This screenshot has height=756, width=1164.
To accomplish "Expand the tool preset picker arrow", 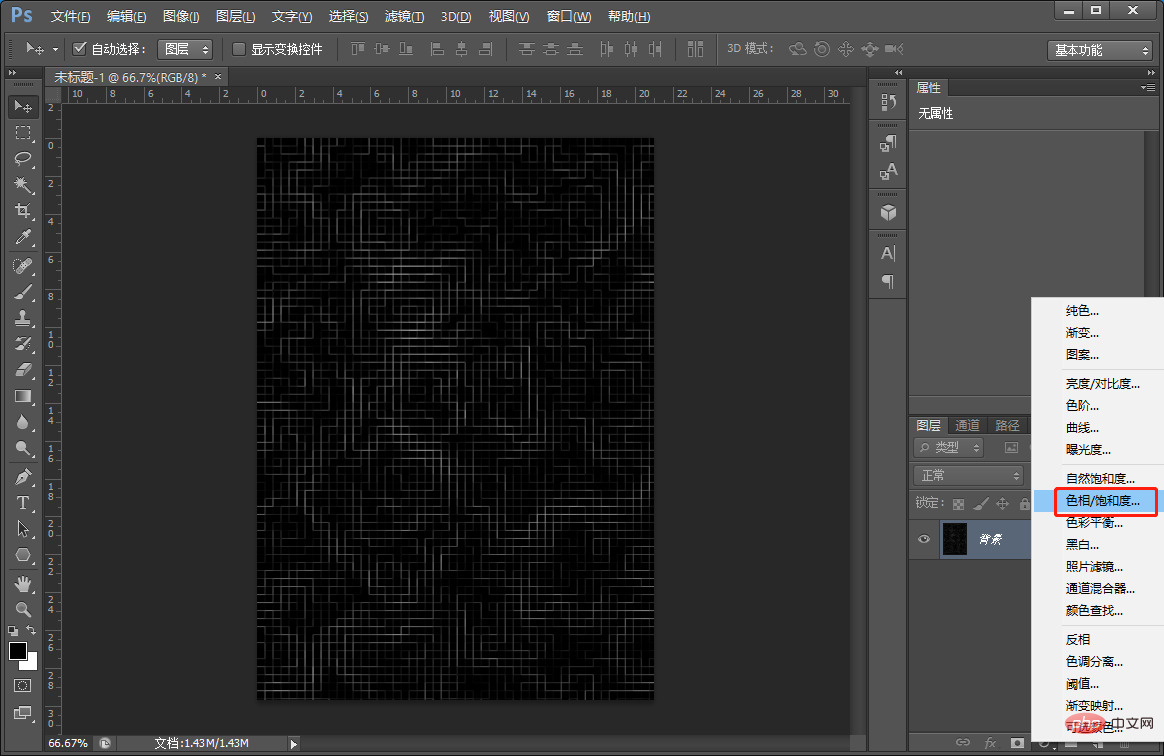I will (55, 50).
